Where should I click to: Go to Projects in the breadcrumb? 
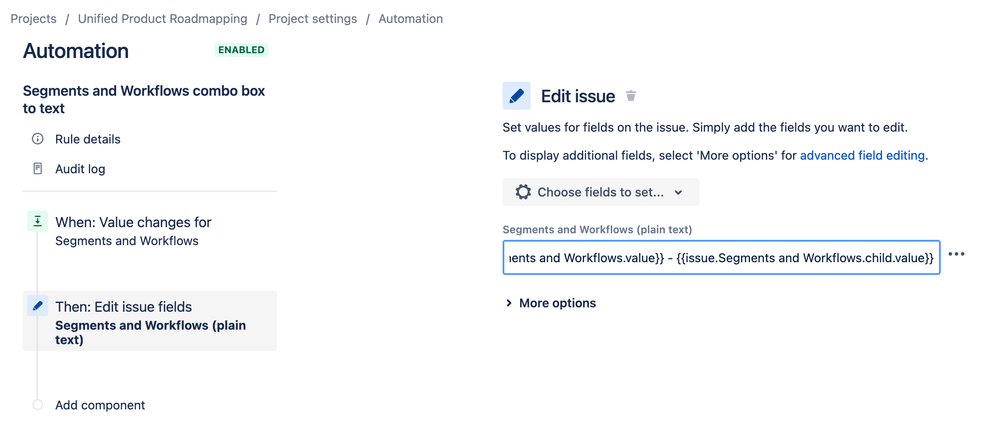pos(34,18)
